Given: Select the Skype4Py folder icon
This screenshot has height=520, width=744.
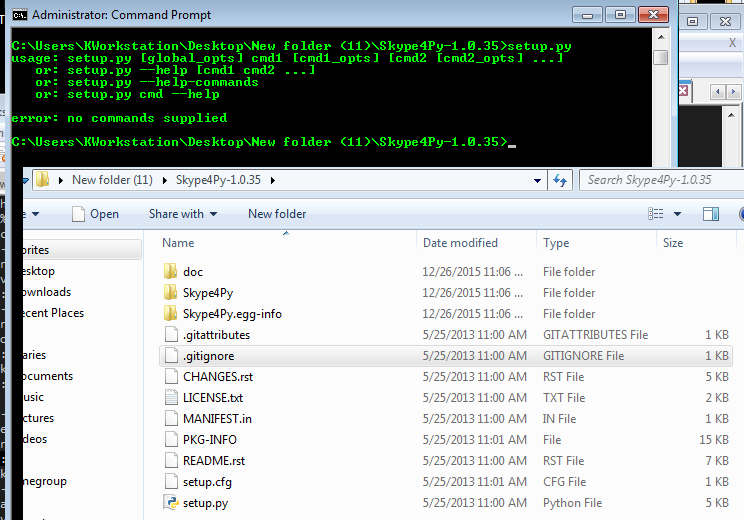Looking at the screenshot, I should (170, 292).
